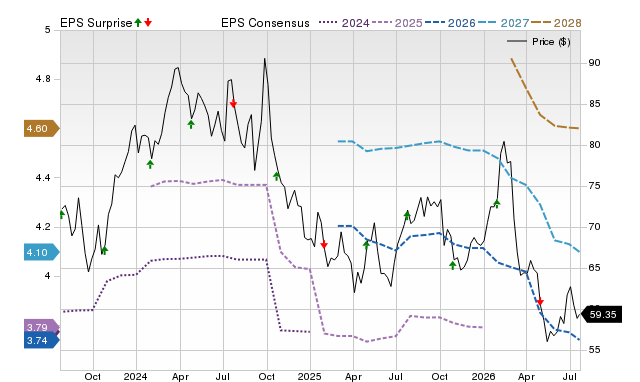This screenshot has height=382, width=640.
Task: Click the 75 label on the price axis
Action: [594, 186]
